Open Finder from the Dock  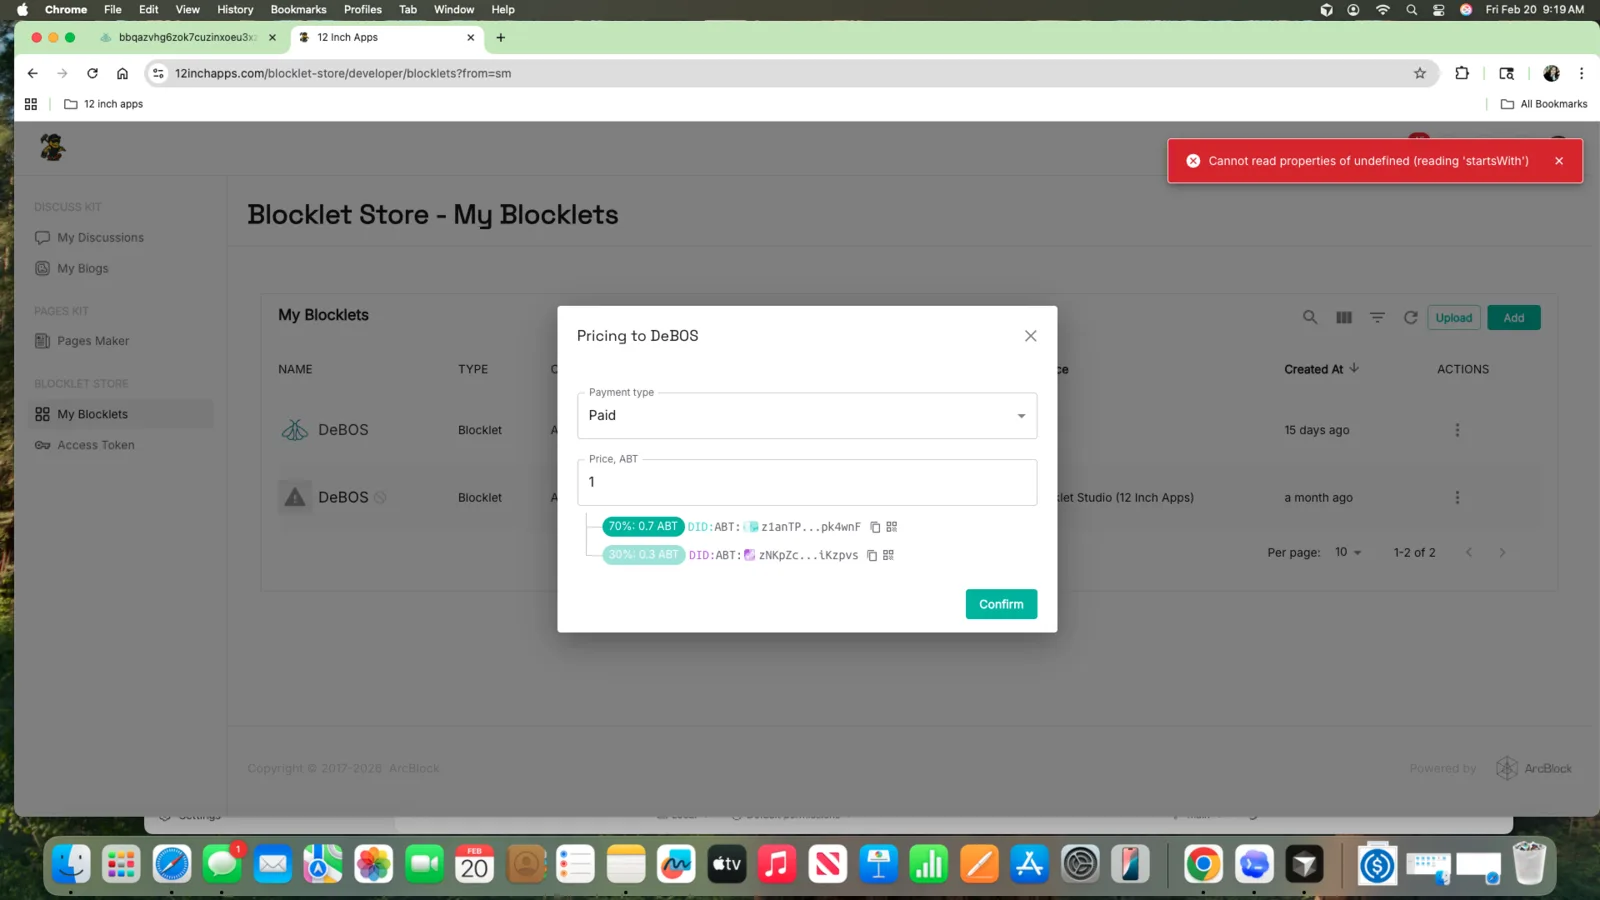(71, 864)
